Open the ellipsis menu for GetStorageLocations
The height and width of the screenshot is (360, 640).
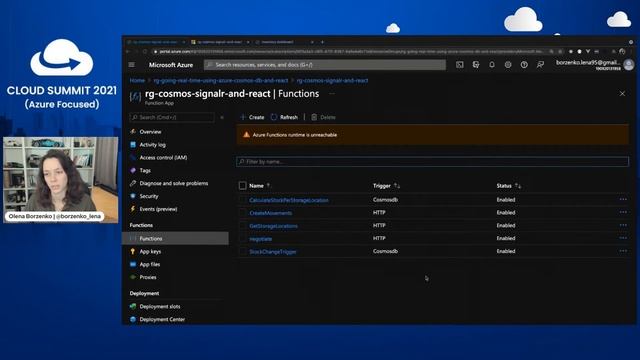tap(623, 225)
